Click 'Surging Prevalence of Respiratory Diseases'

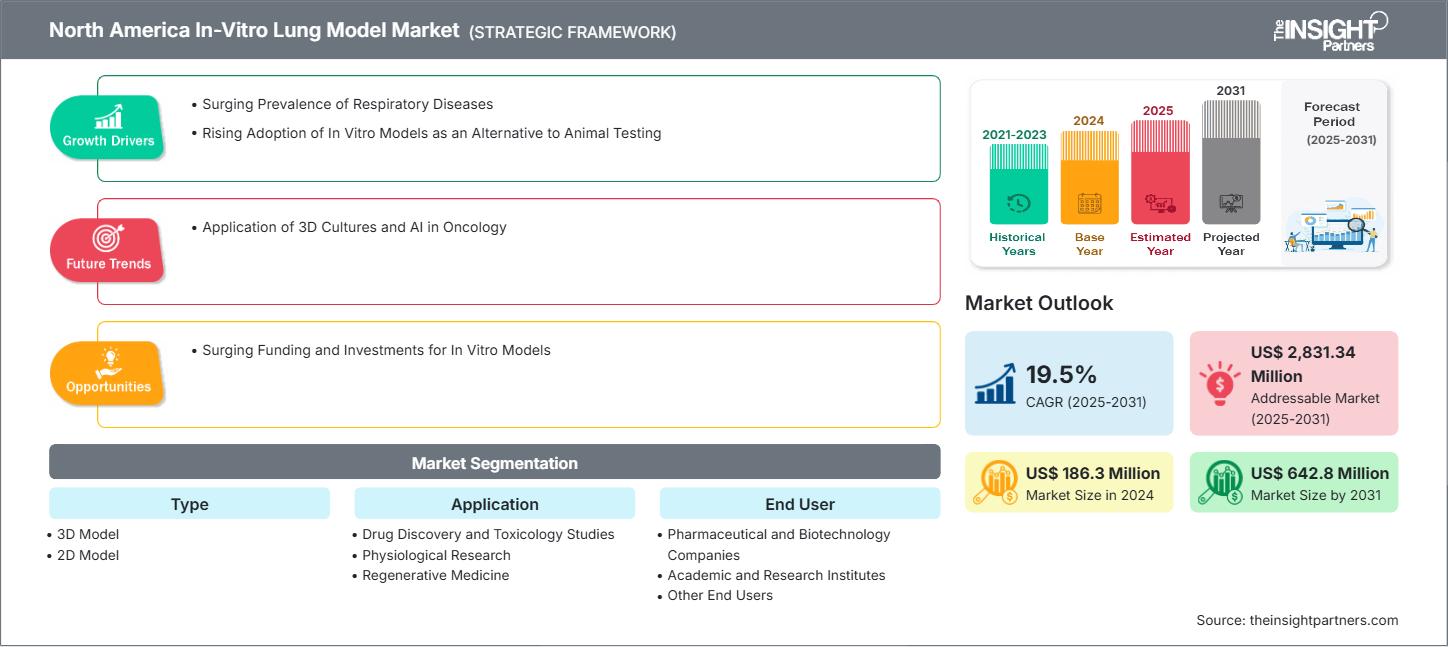click(347, 104)
